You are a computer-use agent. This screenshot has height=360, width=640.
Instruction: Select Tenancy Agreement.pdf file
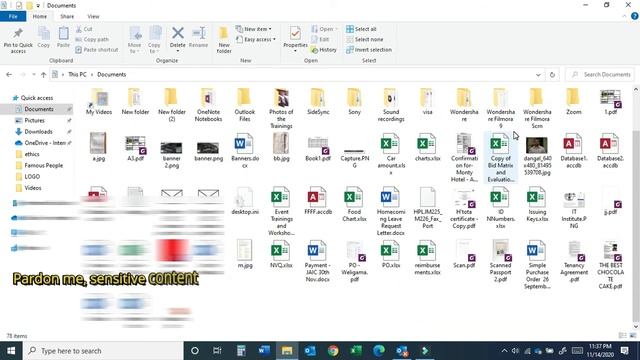click(573, 261)
